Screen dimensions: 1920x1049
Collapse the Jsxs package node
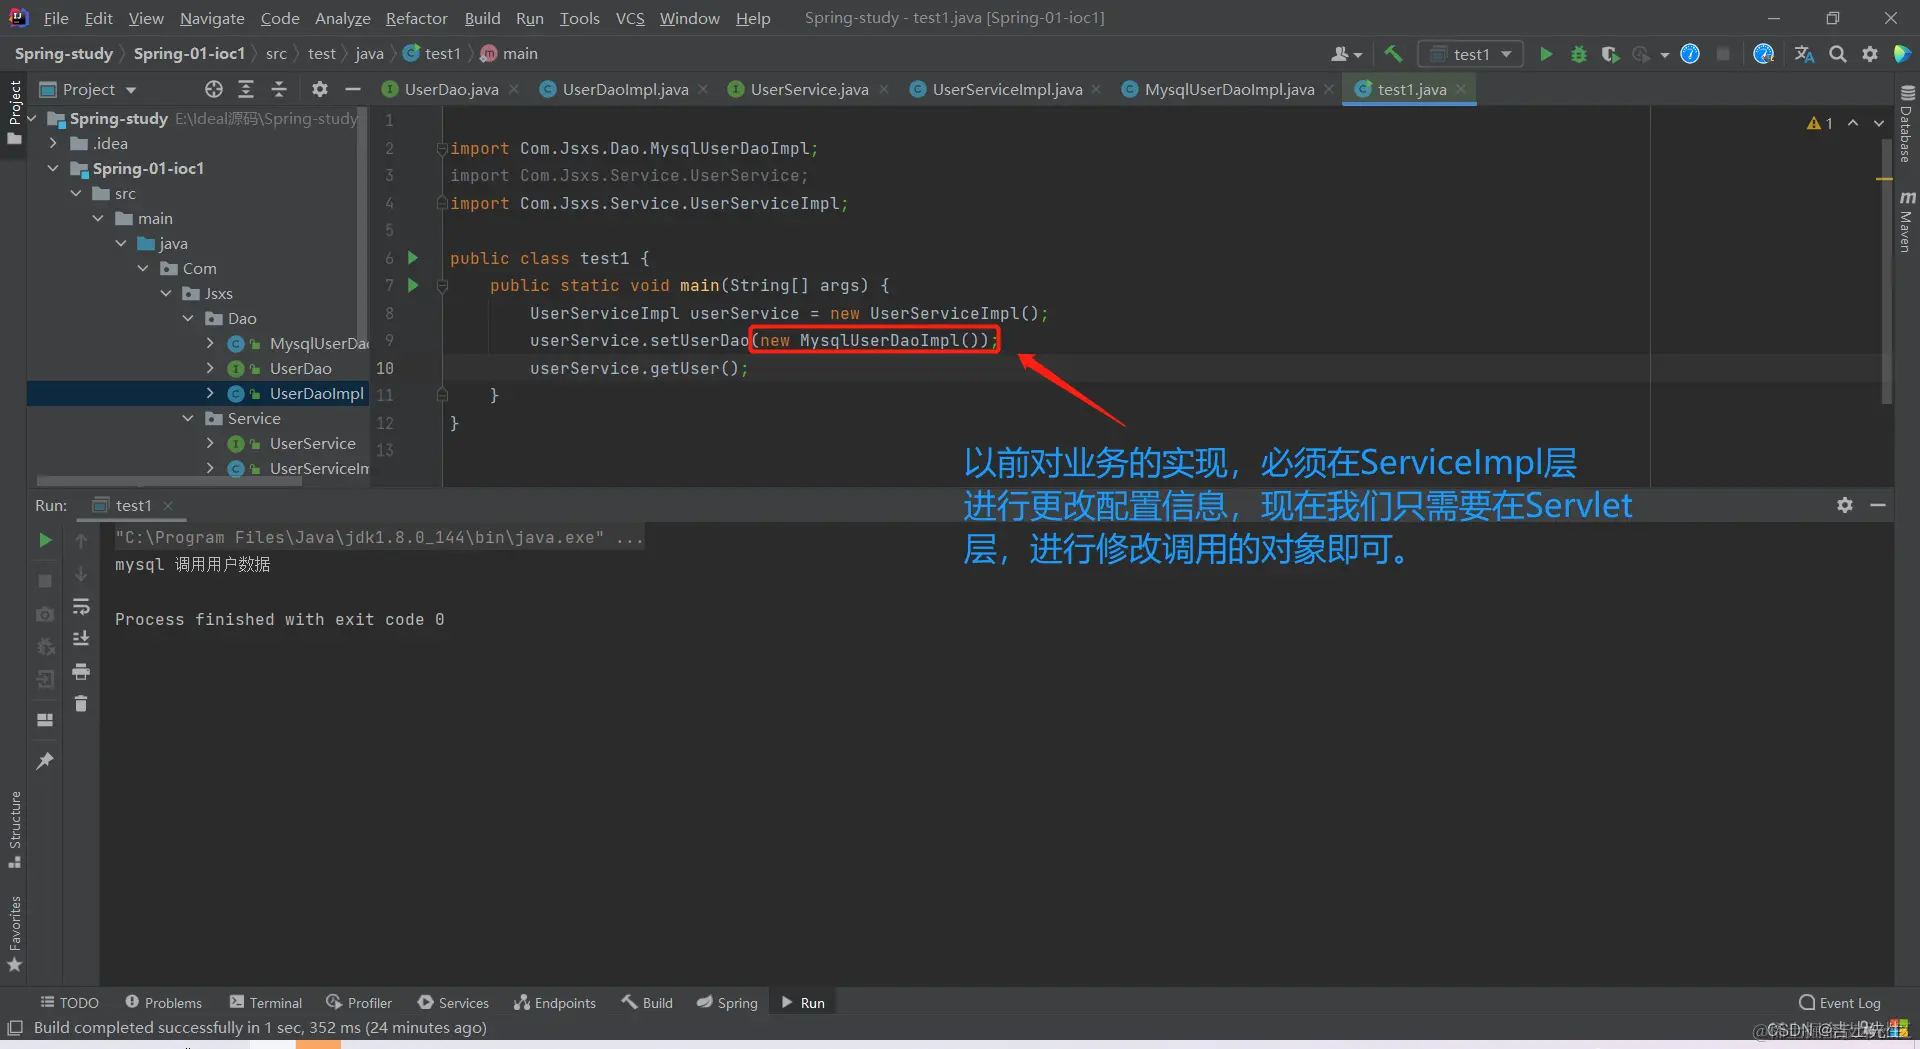[166, 293]
